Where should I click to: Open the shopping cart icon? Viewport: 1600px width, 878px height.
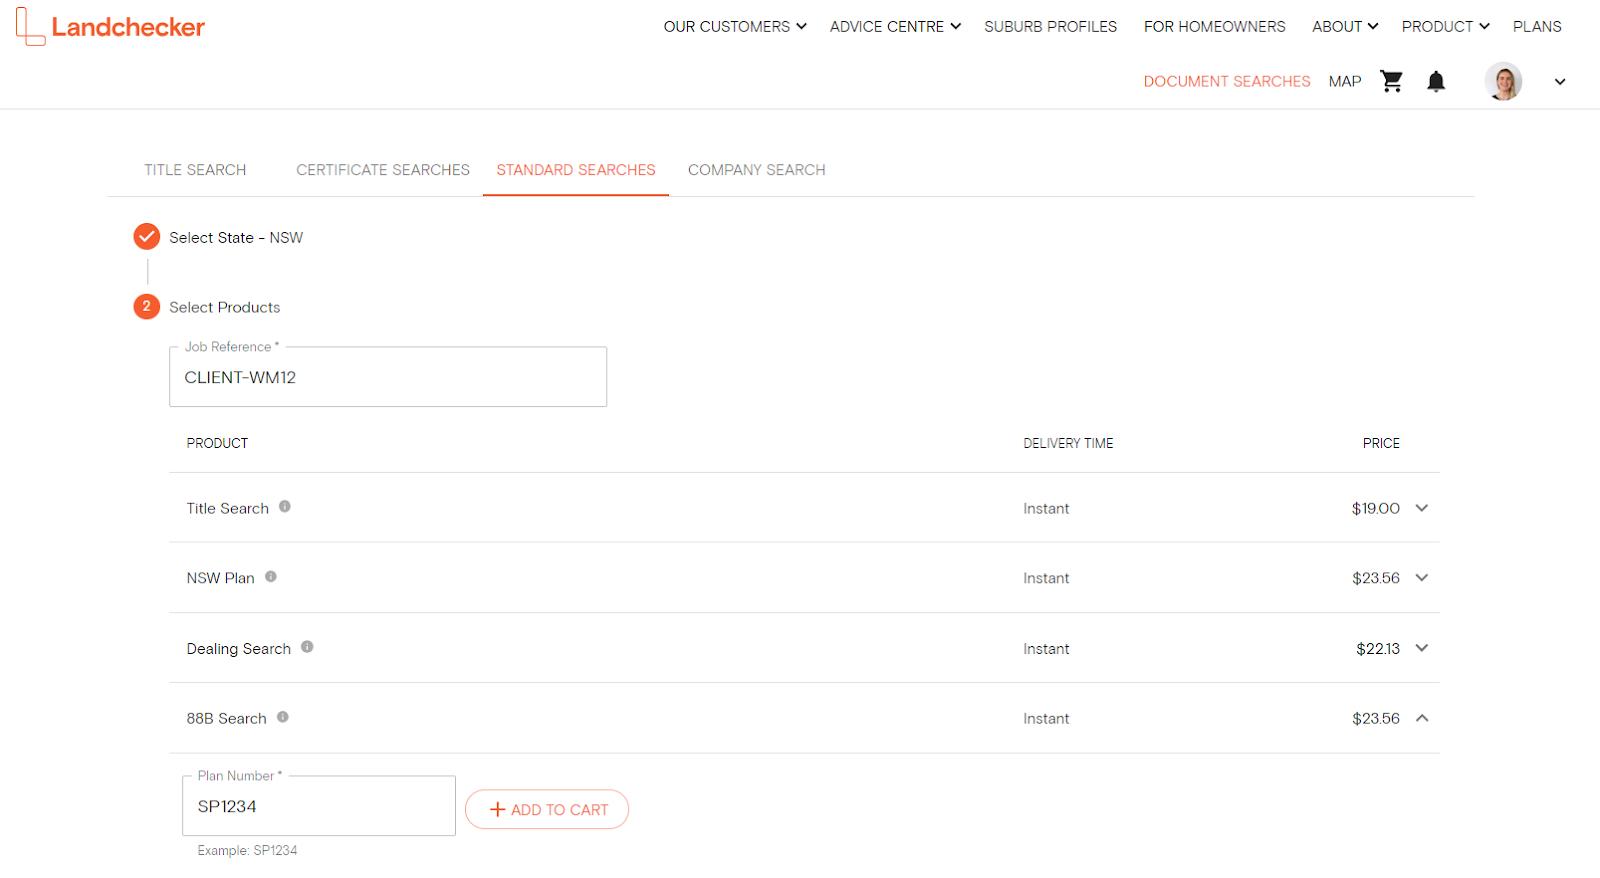[1391, 81]
